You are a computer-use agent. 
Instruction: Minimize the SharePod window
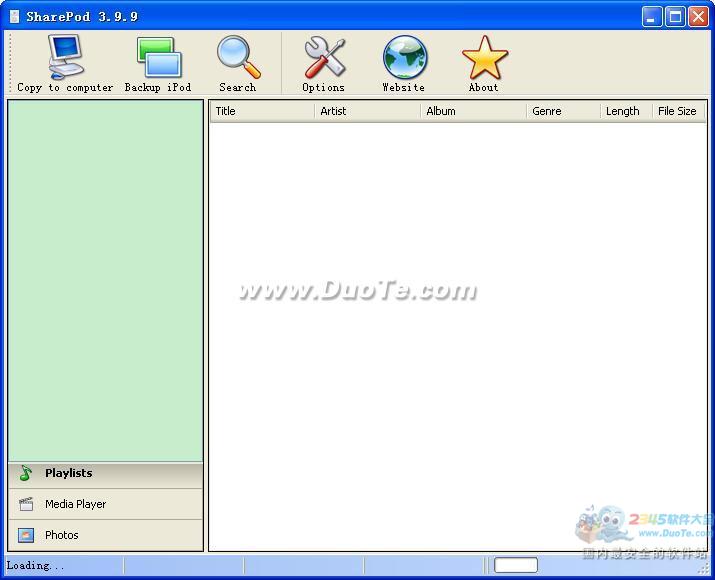(x=652, y=17)
